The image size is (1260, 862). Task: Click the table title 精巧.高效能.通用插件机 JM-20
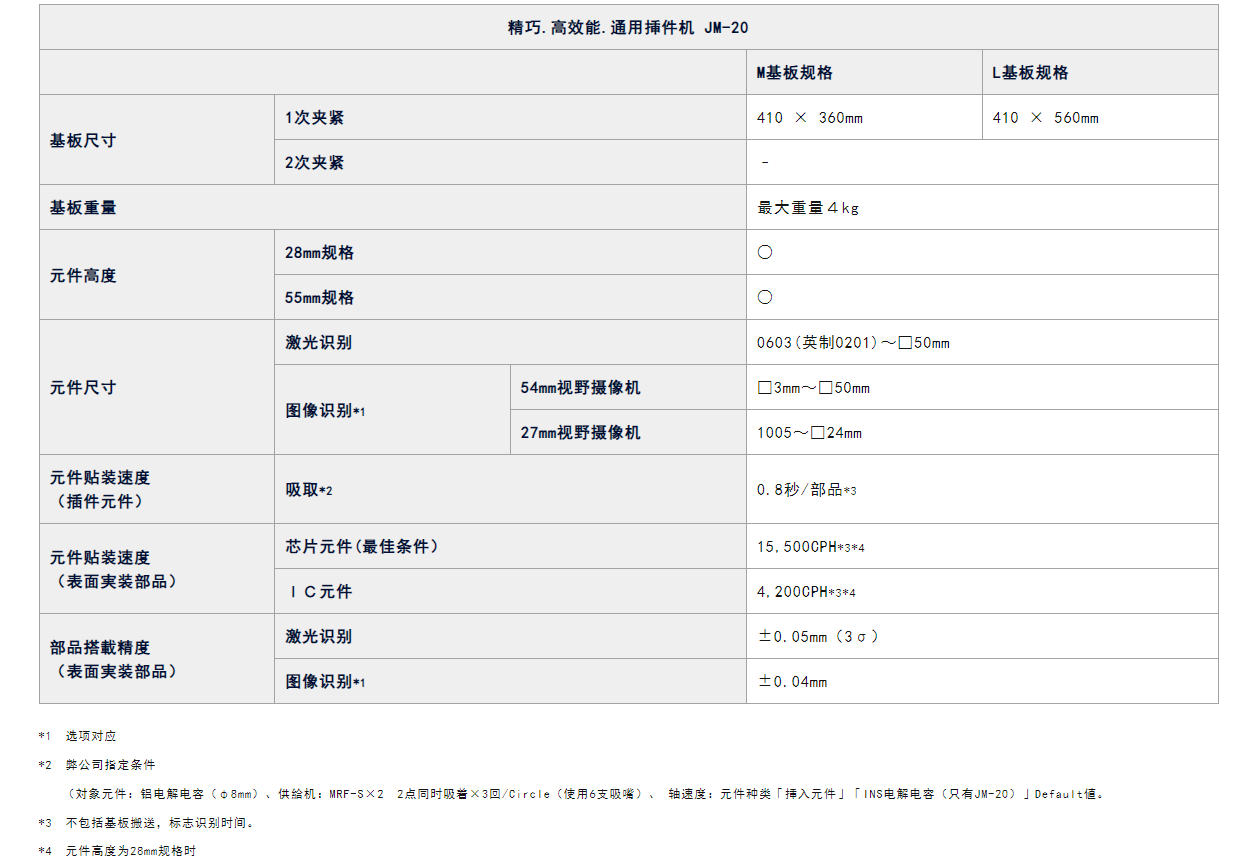628,28
